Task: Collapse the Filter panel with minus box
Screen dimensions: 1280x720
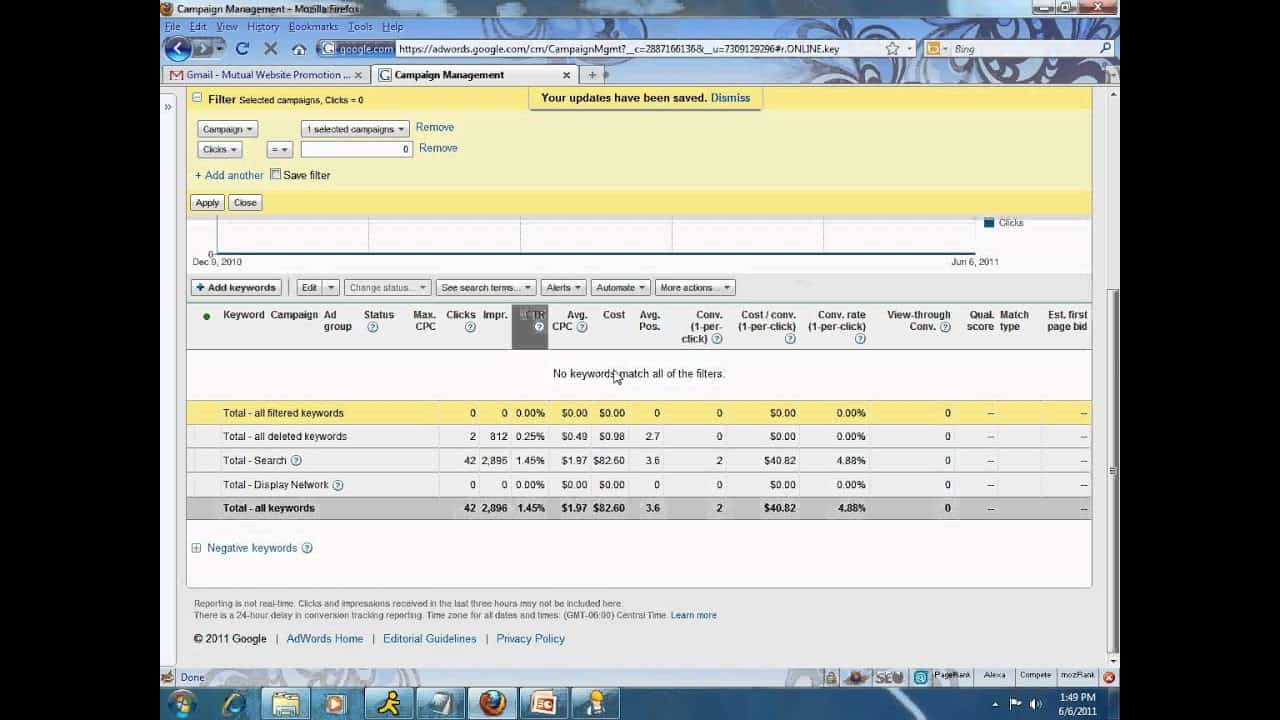Action: point(197,98)
